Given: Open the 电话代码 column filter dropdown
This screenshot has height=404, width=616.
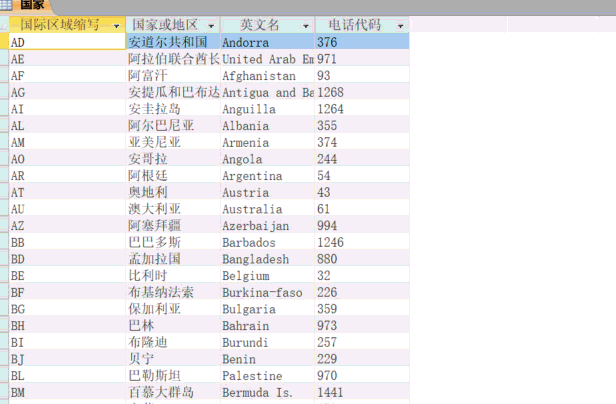Looking at the screenshot, I should point(400,26).
